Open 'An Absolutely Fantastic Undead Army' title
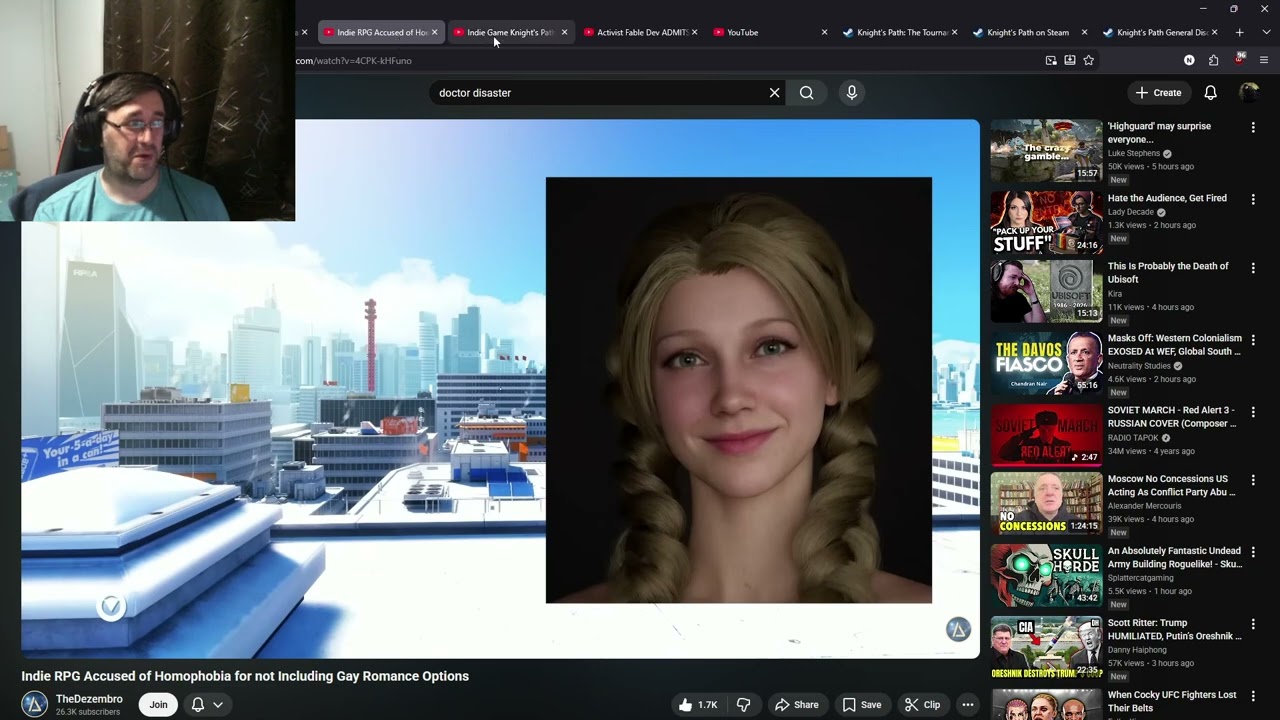1280x720 pixels. click(1174, 557)
